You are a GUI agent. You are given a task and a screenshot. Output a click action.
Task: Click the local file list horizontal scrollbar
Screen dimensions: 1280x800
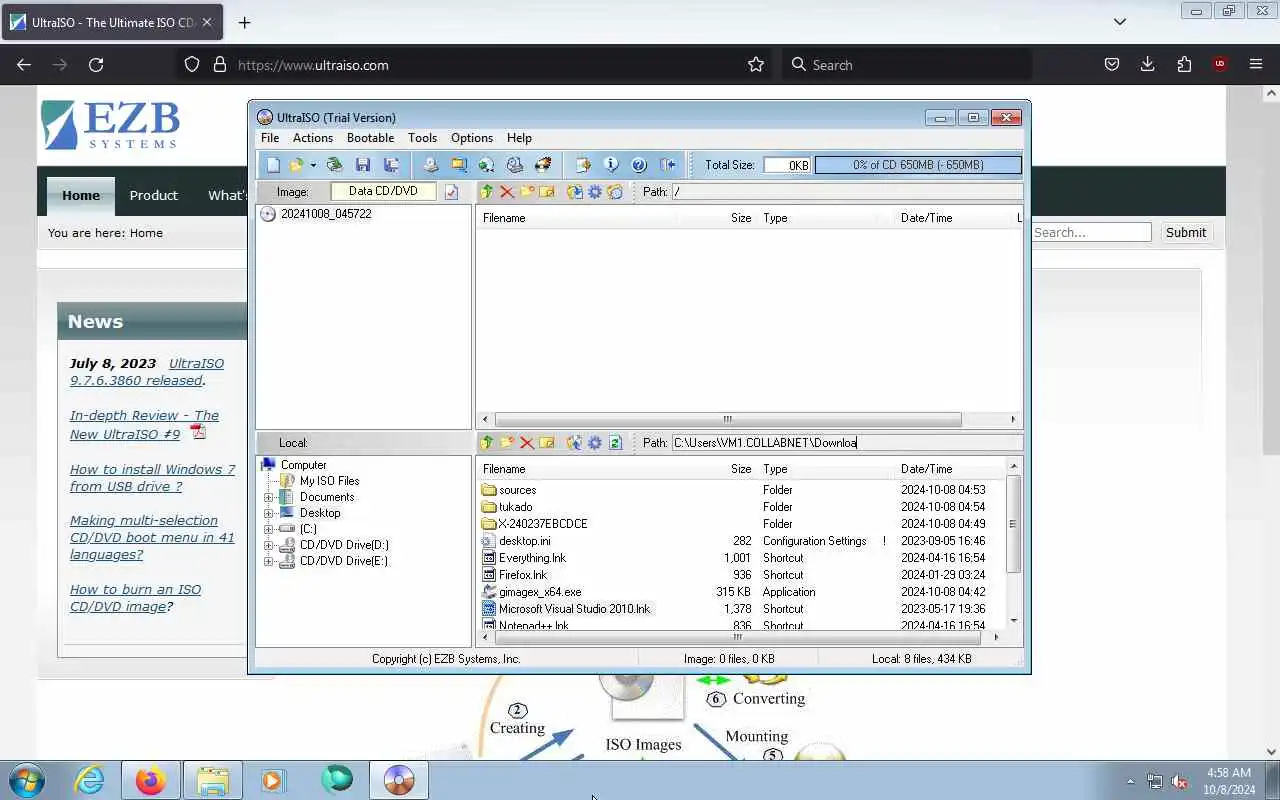pos(738,636)
